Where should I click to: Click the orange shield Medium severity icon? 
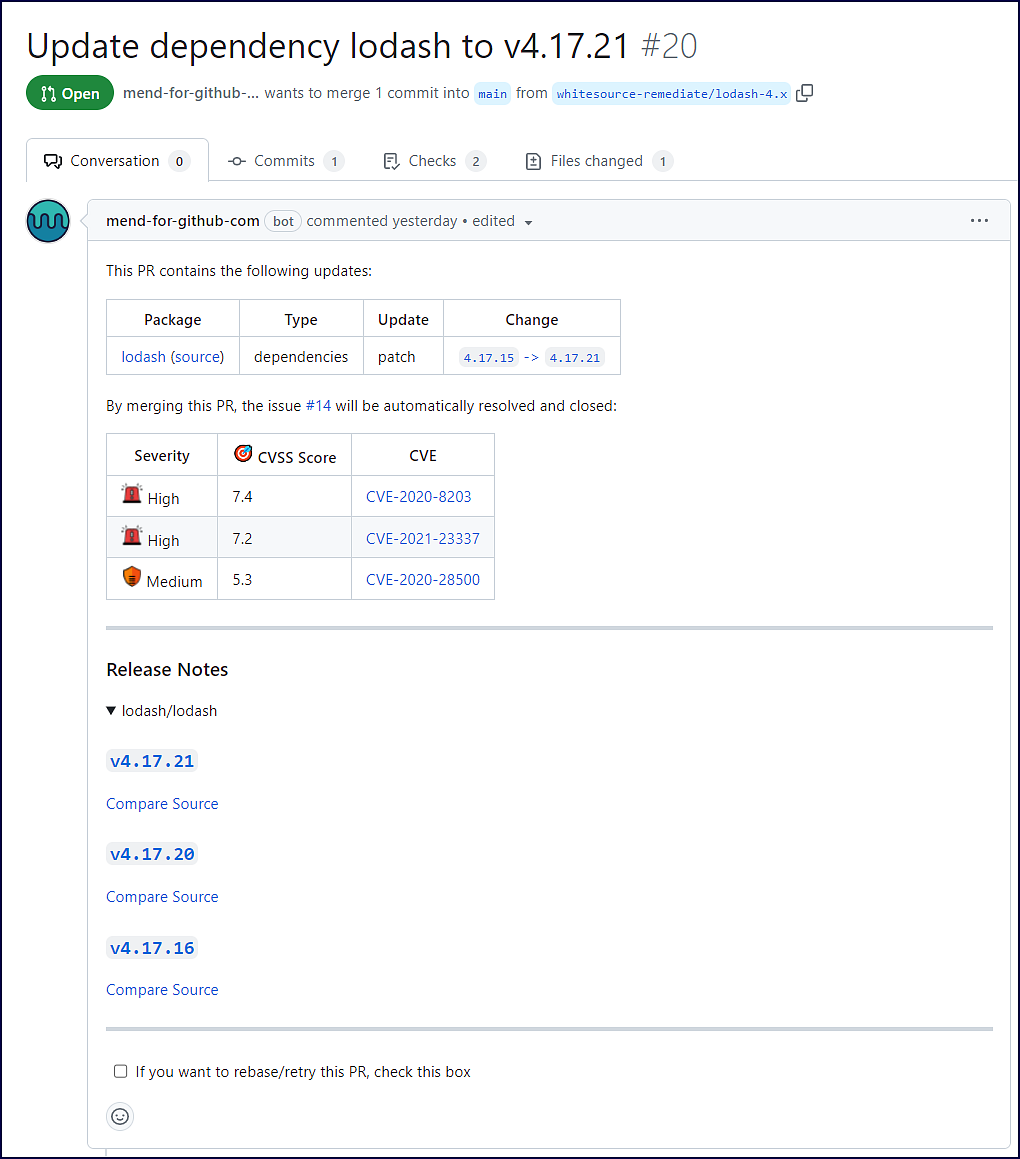pyautogui.click(x=132, y=577)
